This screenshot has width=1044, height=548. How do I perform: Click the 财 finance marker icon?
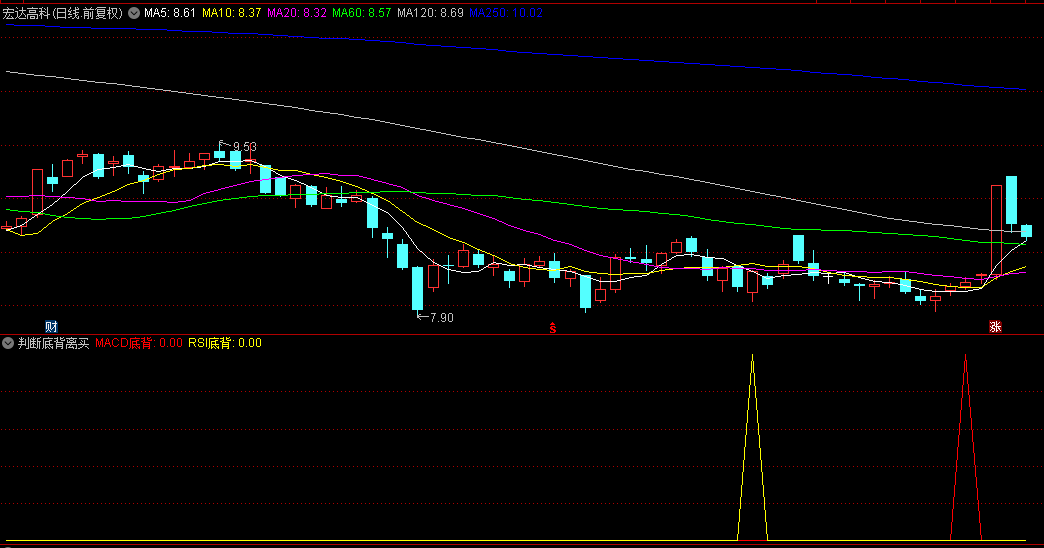(x=51, y=326)
